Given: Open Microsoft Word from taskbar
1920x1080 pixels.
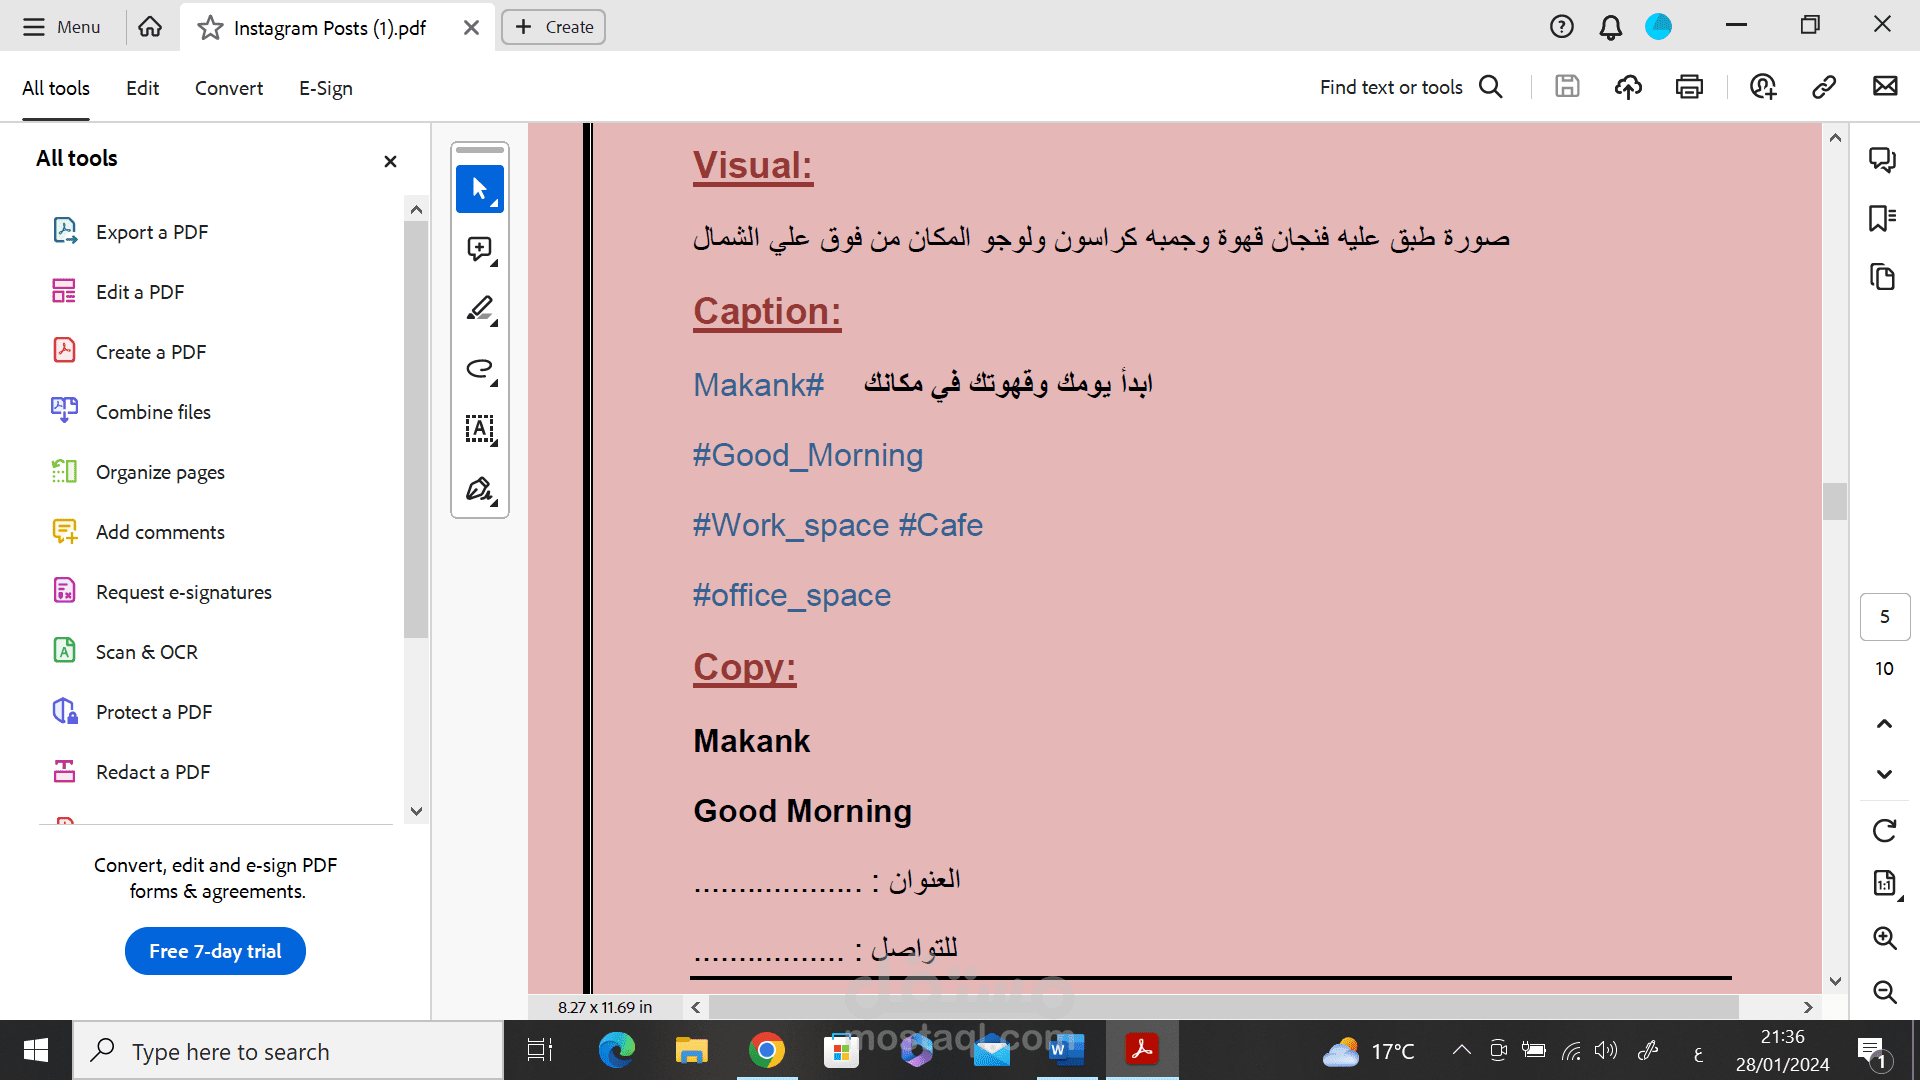Looking at the screenshot, I should click(x=1066, y=1050).
